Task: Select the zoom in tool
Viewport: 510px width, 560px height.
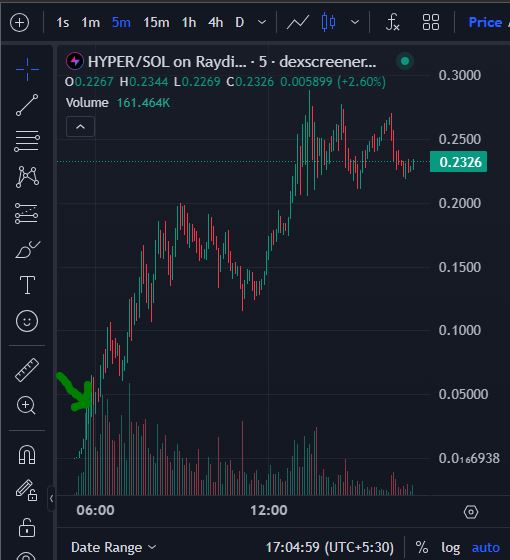Action: (26, 405)
